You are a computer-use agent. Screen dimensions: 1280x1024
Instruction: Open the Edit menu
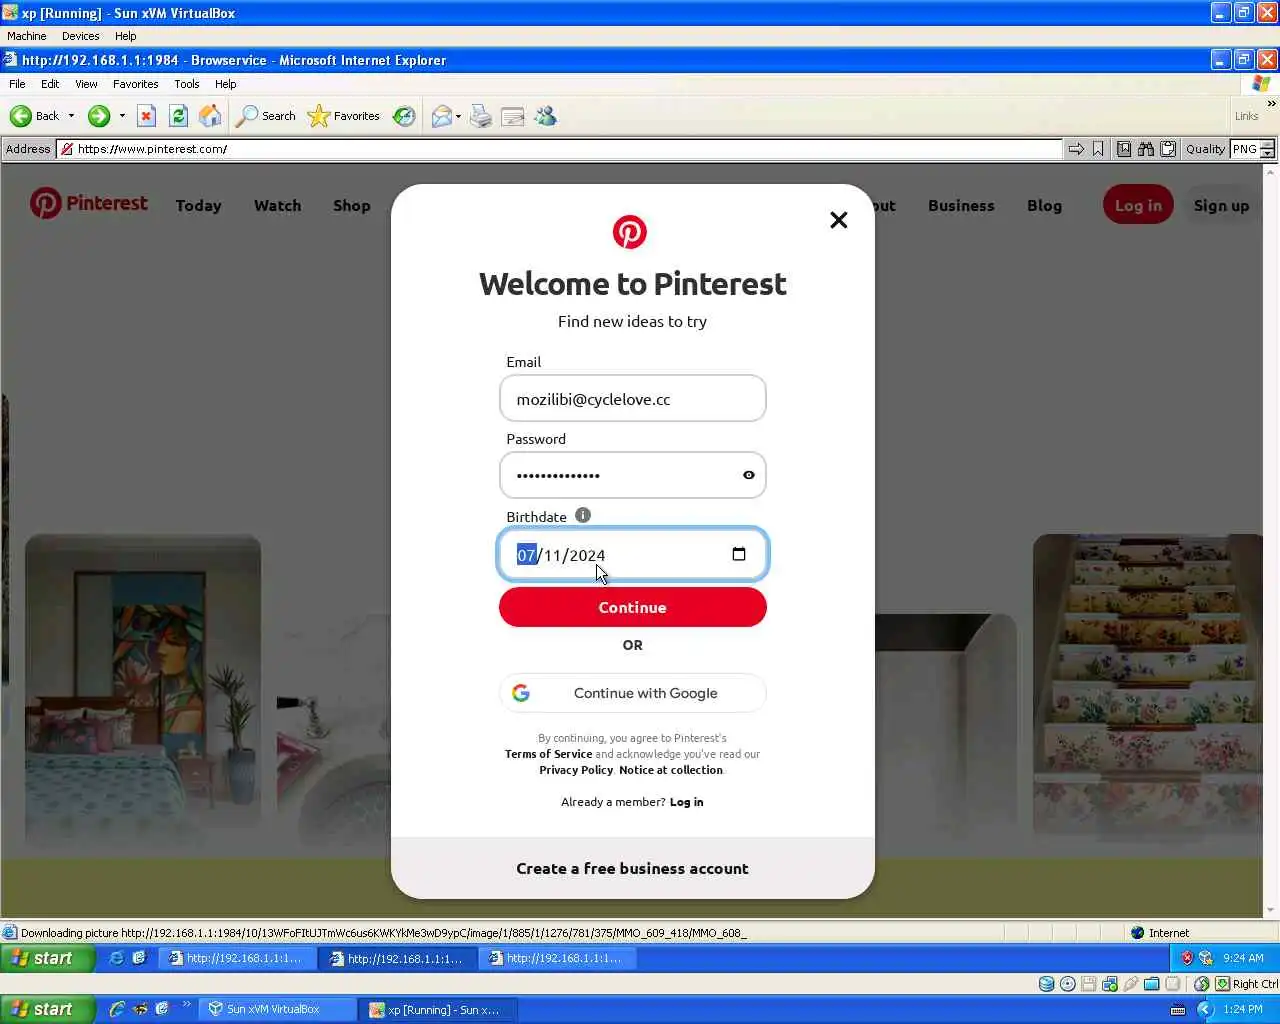(x=50, y=84)
